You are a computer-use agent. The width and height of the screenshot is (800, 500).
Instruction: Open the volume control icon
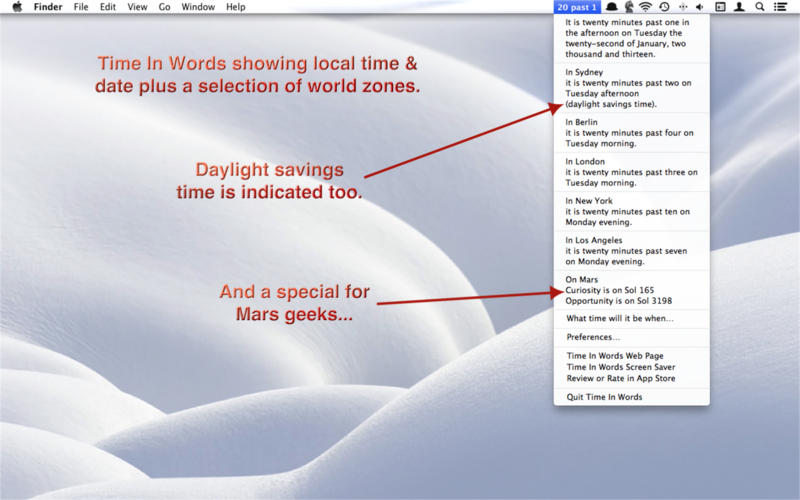pyautogui.click(x=700, y=7)
